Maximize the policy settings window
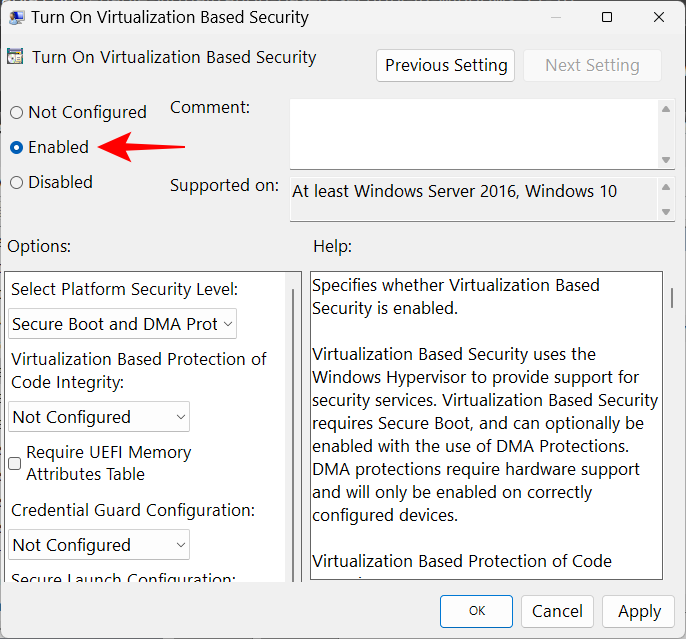This screenshot has width=686, height=639. click(x=609, y=18)
